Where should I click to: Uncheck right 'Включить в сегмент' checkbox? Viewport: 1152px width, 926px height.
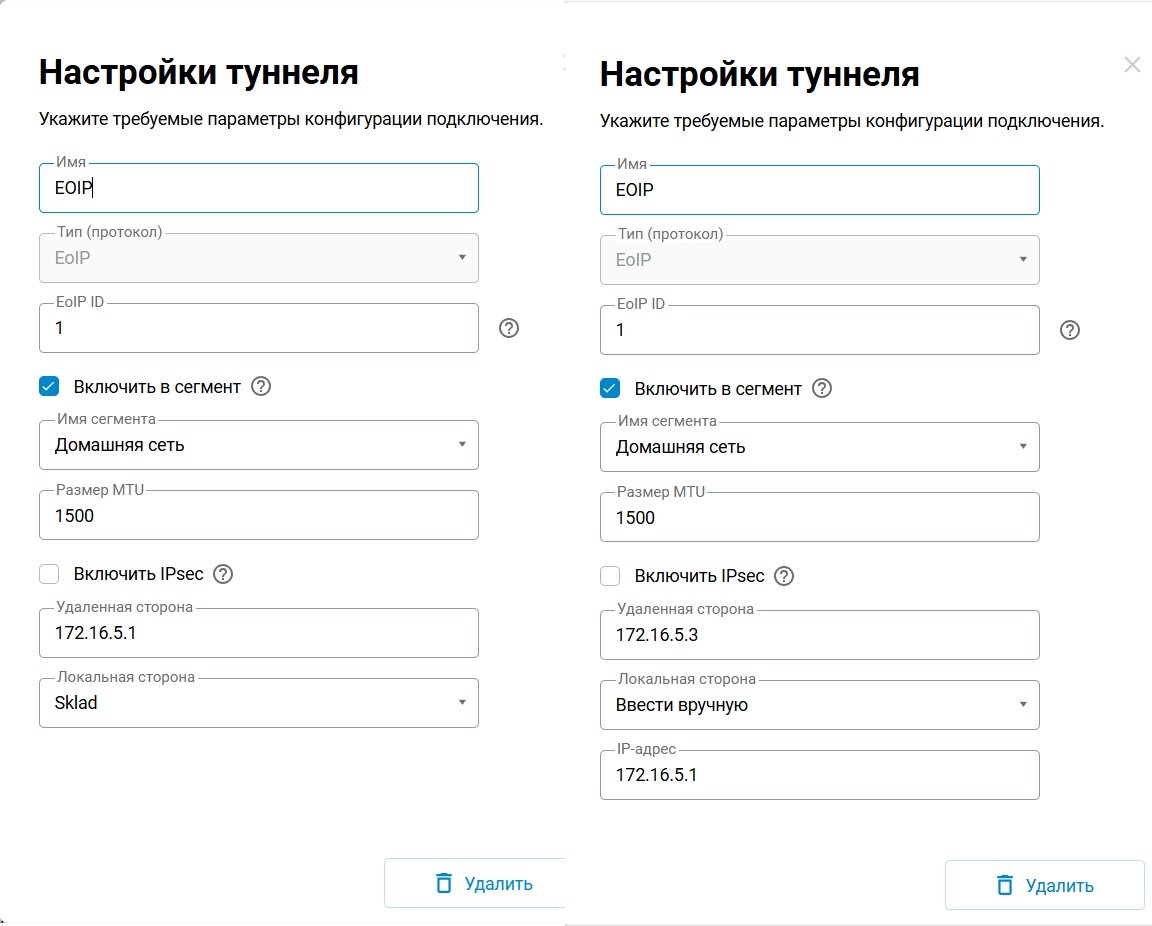pyautogui.click(x=610, y=388)
